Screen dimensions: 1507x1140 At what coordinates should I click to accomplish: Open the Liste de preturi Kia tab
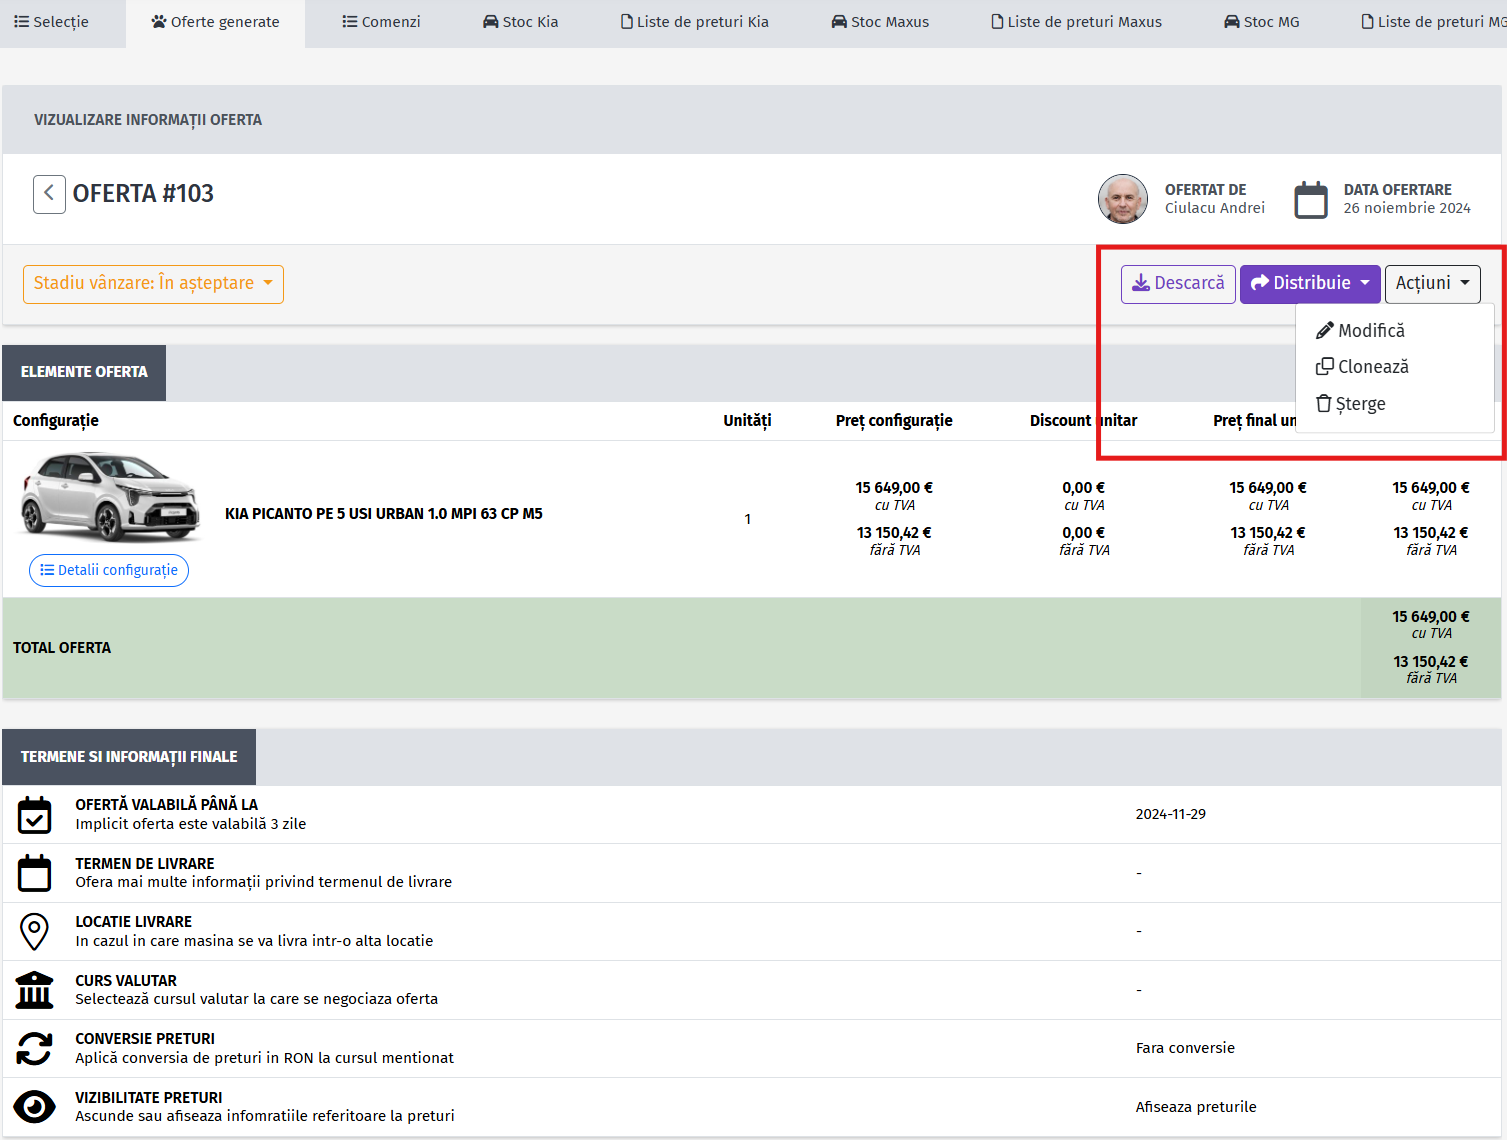pyautogui.click(x=695, y=22)
